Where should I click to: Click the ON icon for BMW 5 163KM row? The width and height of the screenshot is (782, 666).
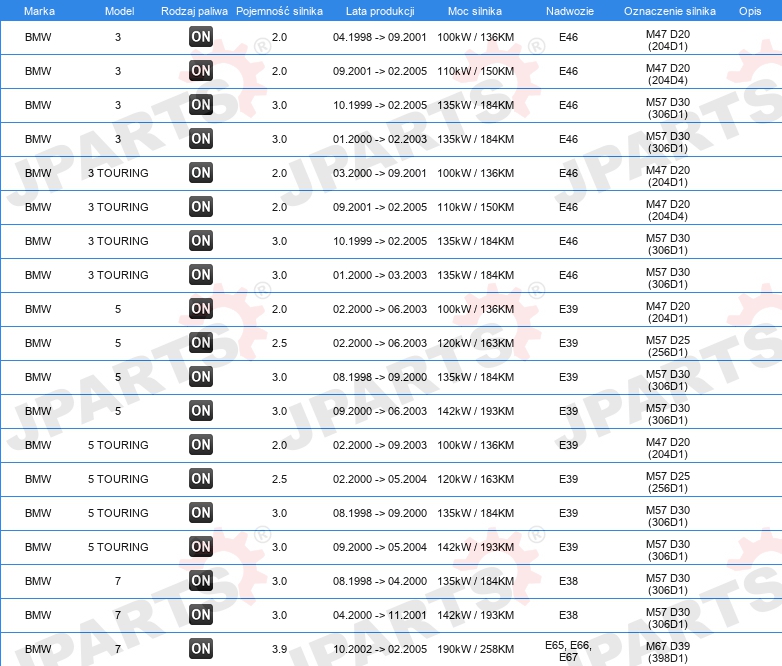[201, 343]
